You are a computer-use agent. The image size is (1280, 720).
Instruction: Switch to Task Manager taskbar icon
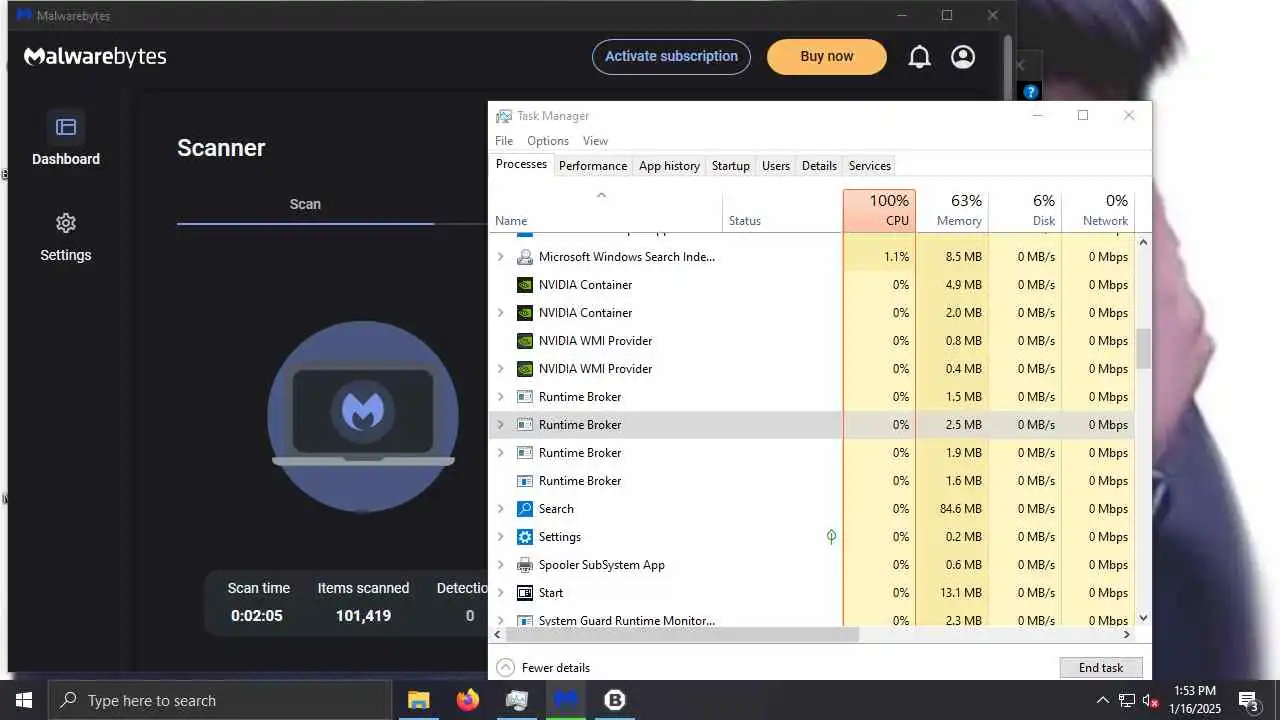pos(517,700)
